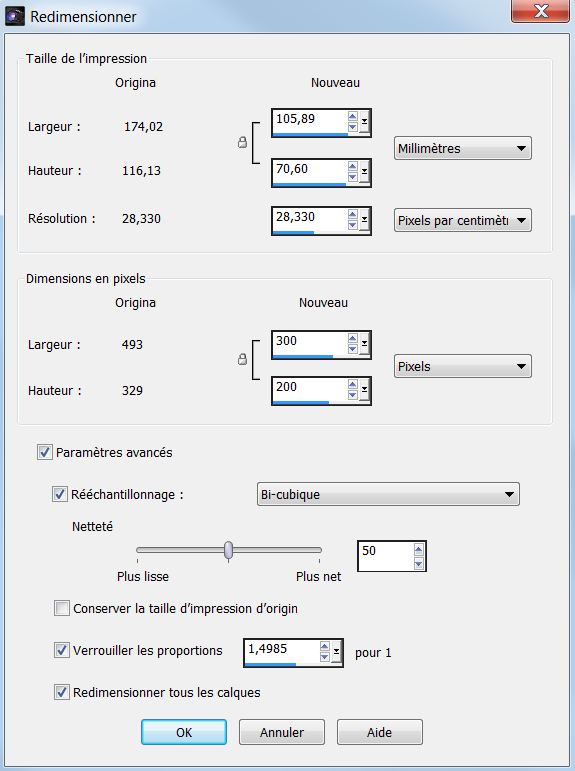The height and width of the screenshot is (771, 575).
Task: Increase print width using the up arrow
Action: tap(352, 117)
